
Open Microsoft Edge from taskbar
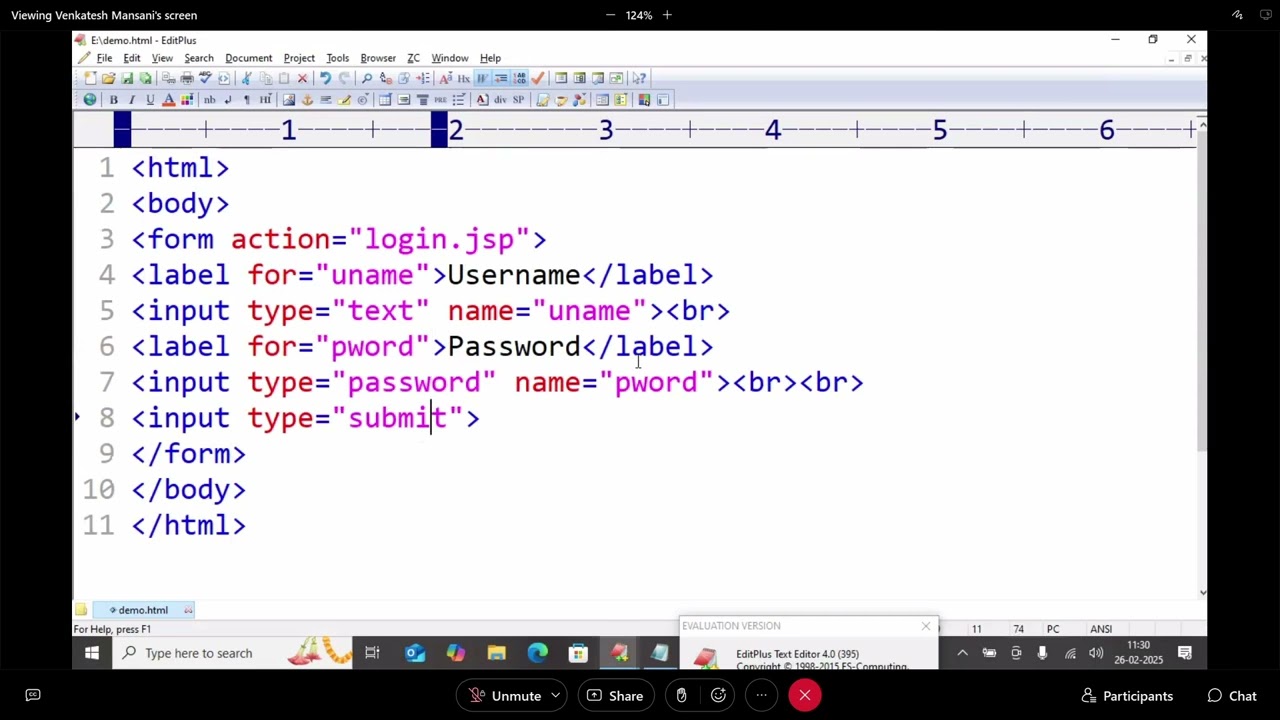(x=537, y=653)
